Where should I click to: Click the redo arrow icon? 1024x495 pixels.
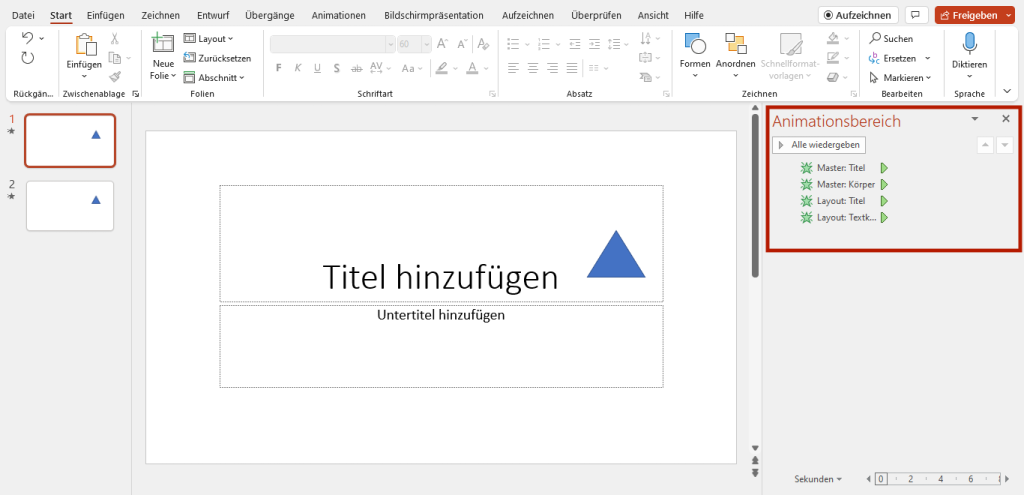click(x=27, y=58)
